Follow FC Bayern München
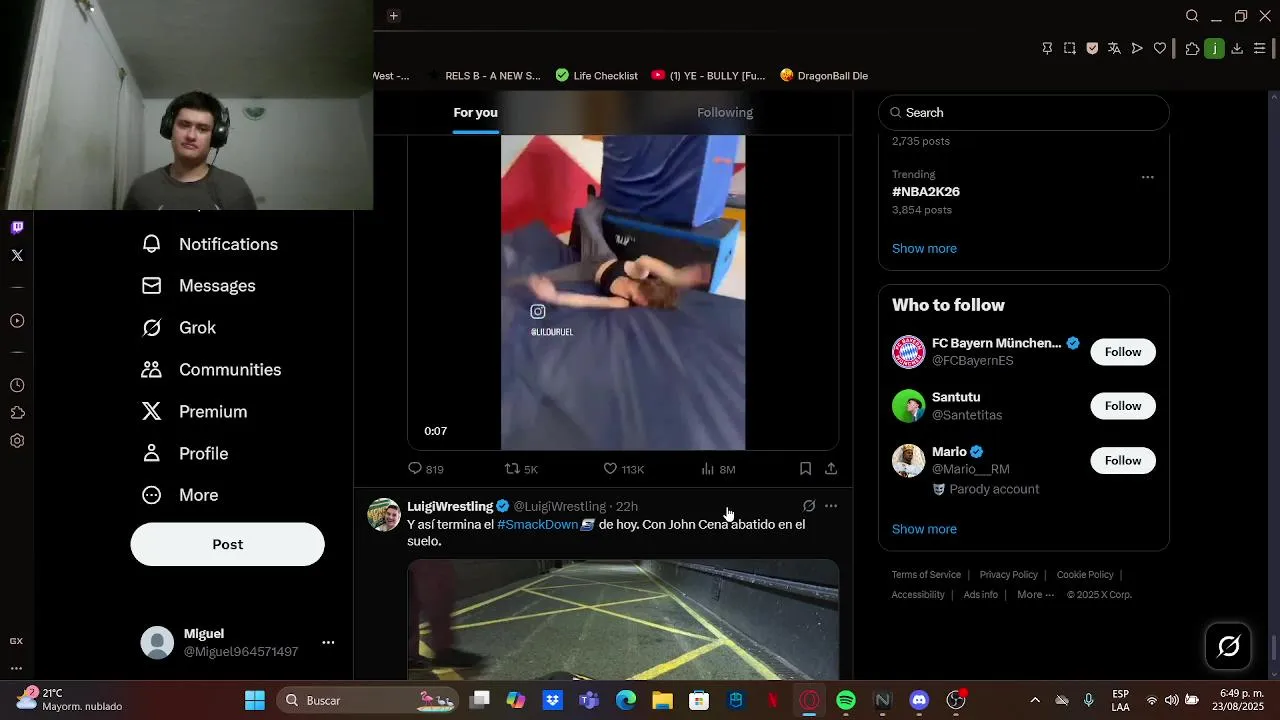The height and width of the screenshot is (720, 1280). coord(1123,352)
